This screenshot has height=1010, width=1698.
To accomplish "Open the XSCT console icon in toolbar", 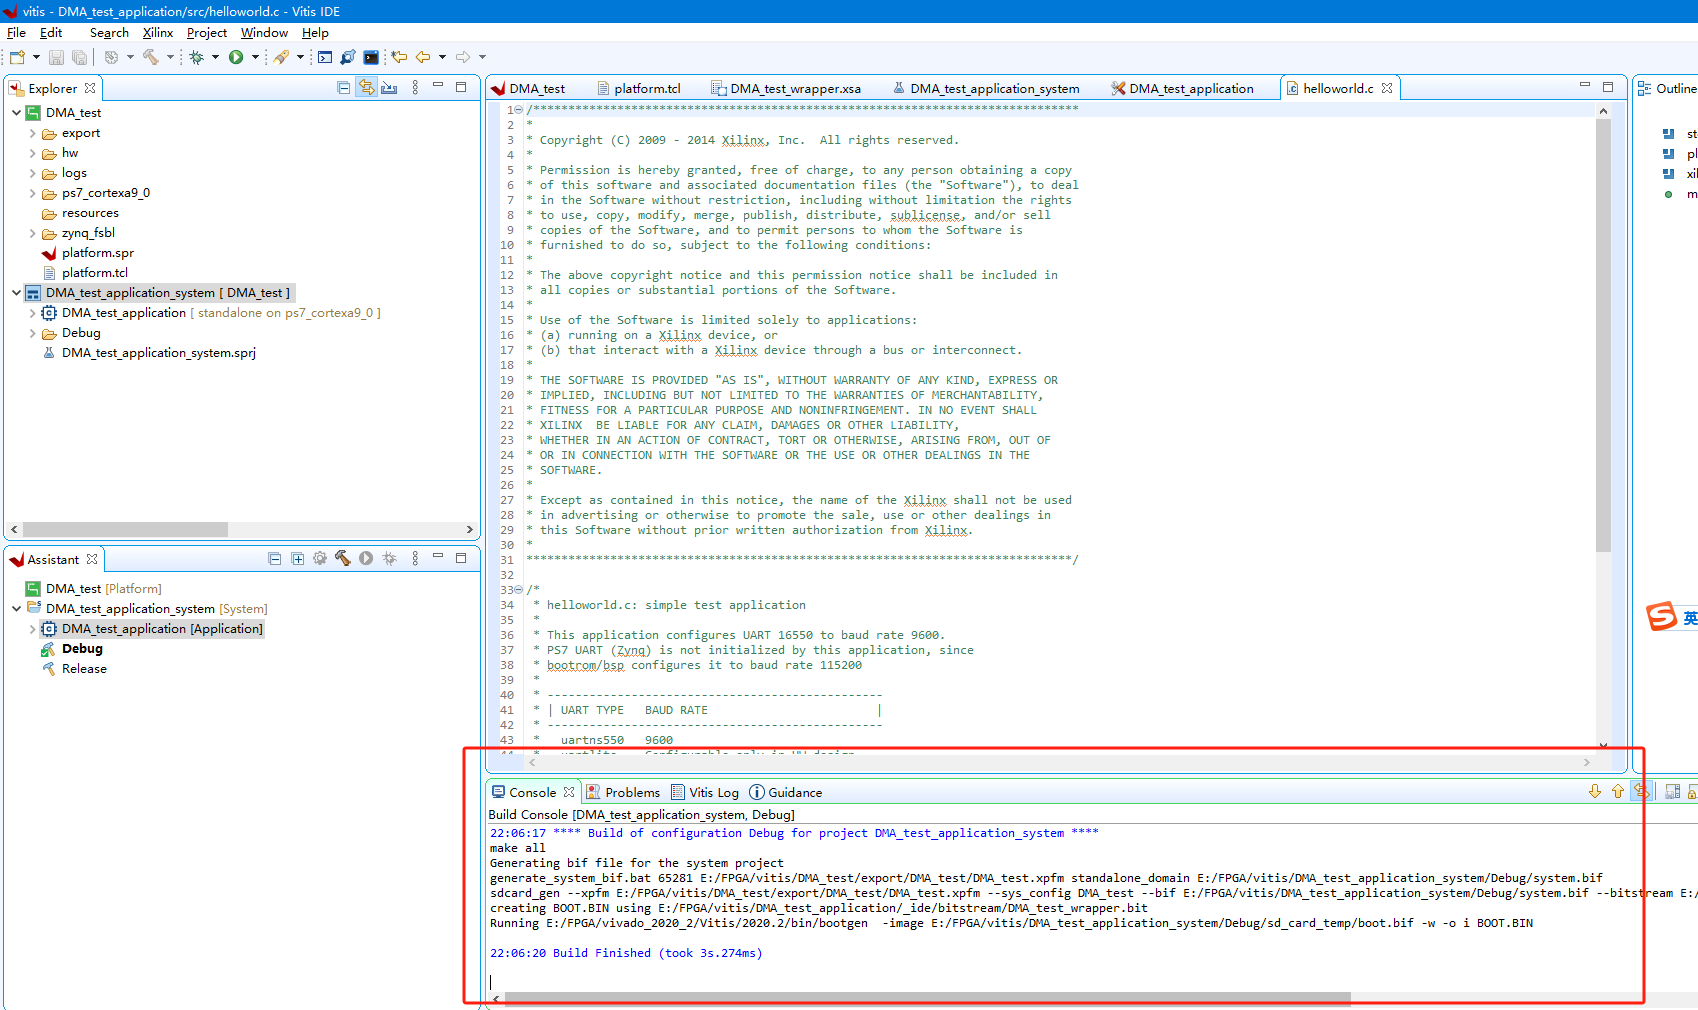I will [325, 57].
